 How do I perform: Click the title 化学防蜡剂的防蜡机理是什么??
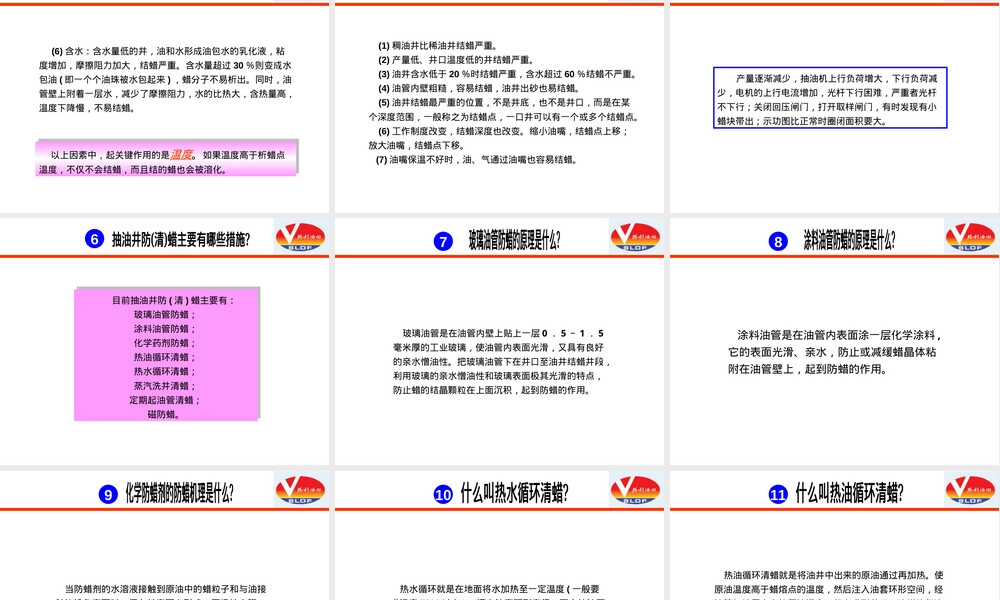(180, 493)
